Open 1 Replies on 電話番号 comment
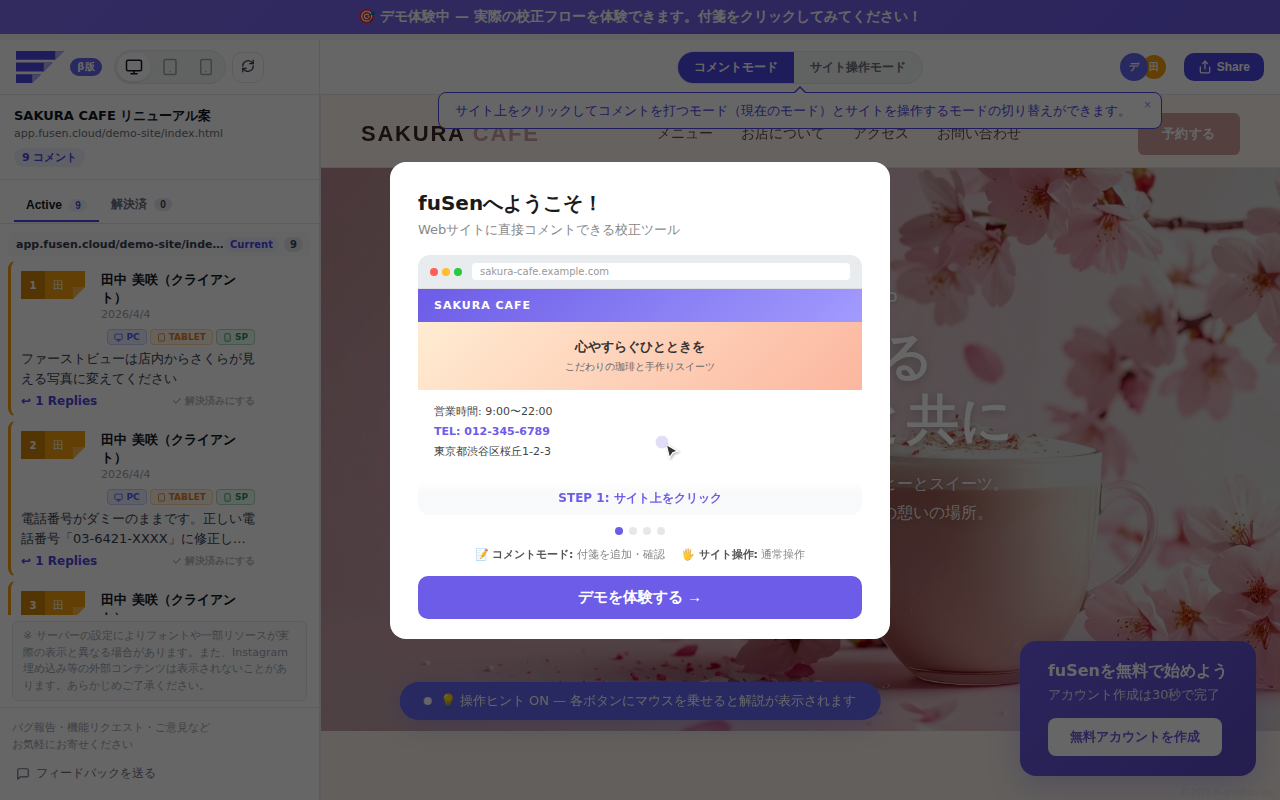This screenshot has width=1280, height=800. [x=59, y=561]
